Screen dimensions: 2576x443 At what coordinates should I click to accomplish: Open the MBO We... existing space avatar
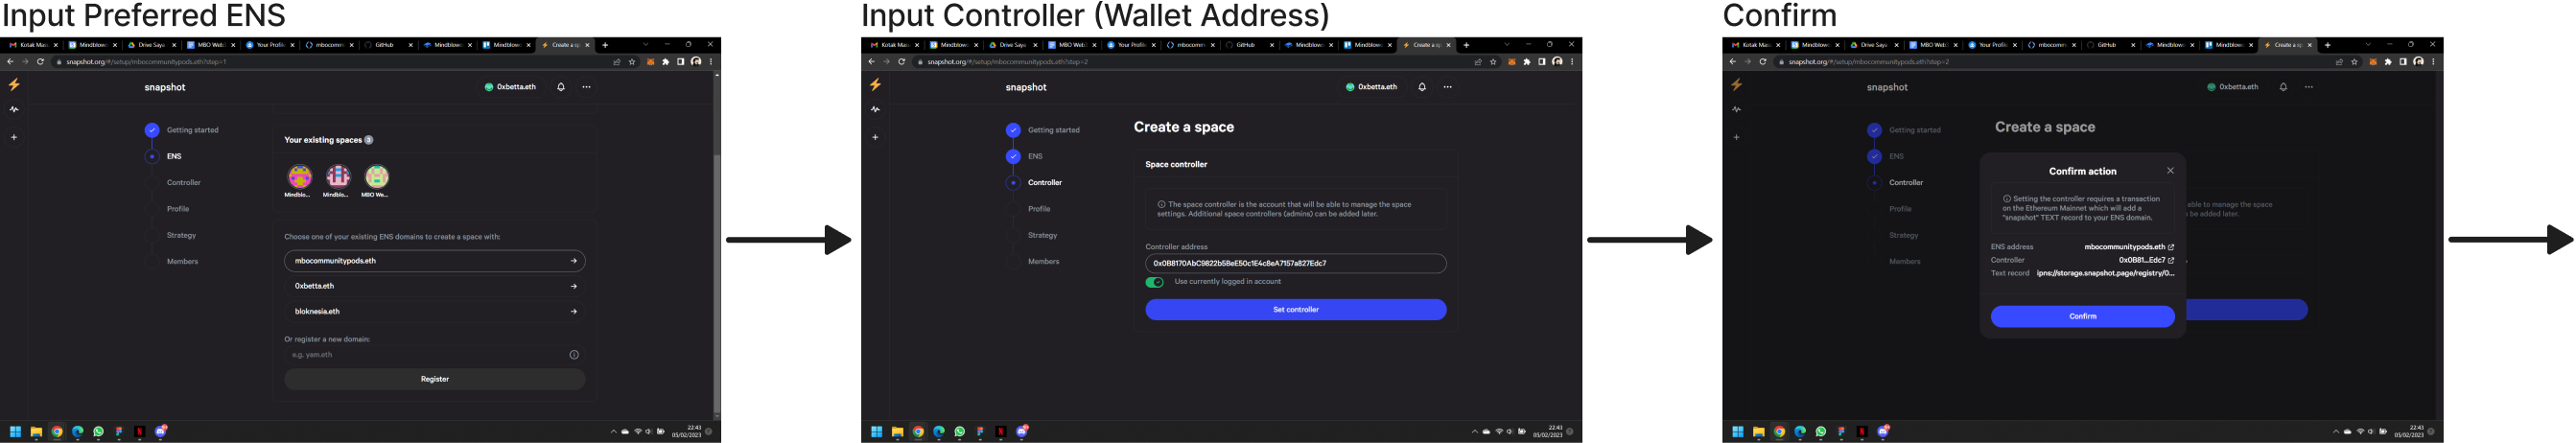coord(376,177)
